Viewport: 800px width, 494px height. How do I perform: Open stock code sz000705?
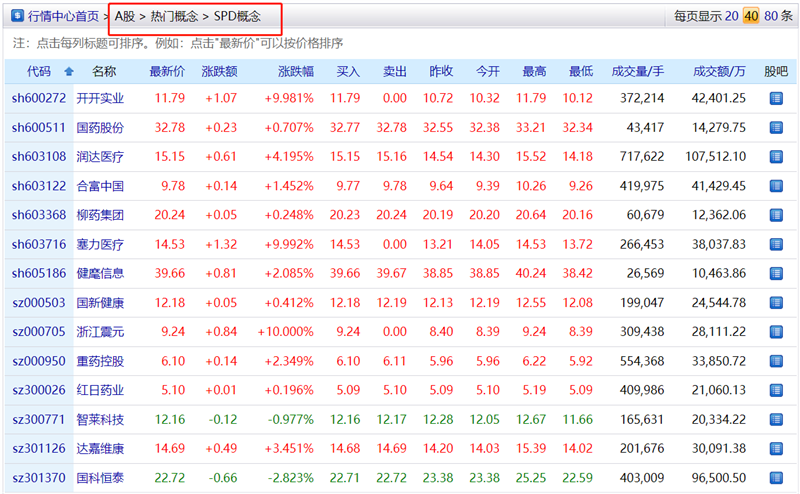[39, 332]
